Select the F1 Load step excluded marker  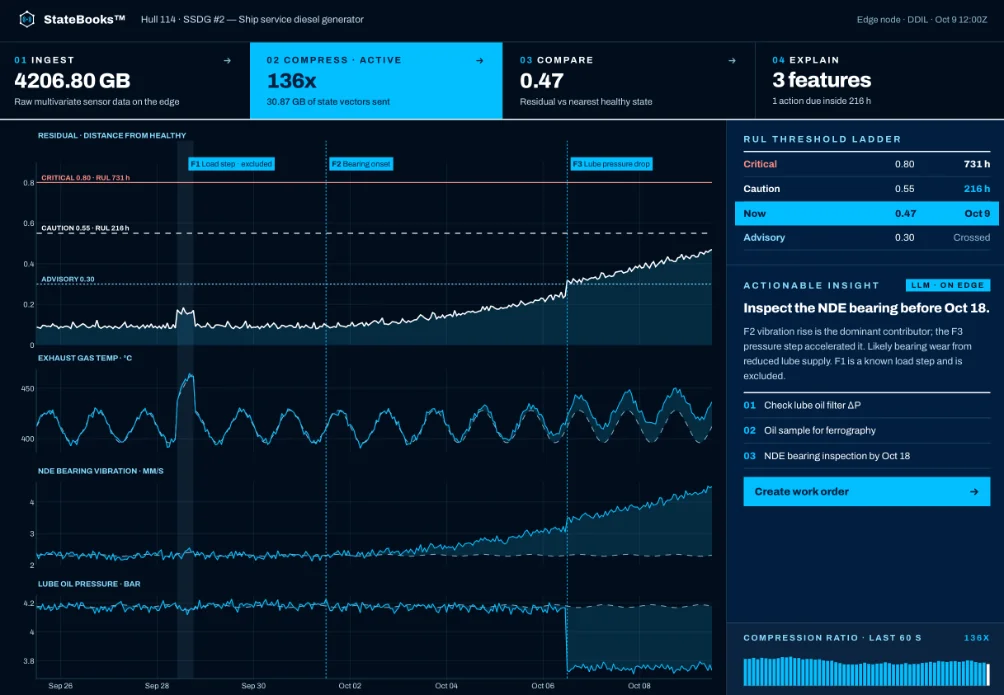(x=231, y=164)
